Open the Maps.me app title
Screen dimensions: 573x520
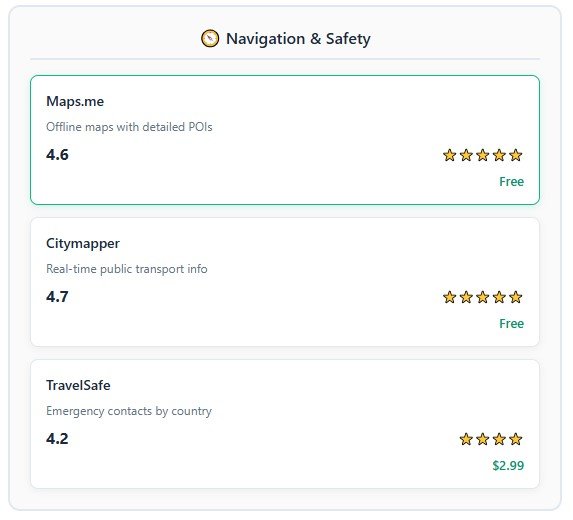click(75, 101)
